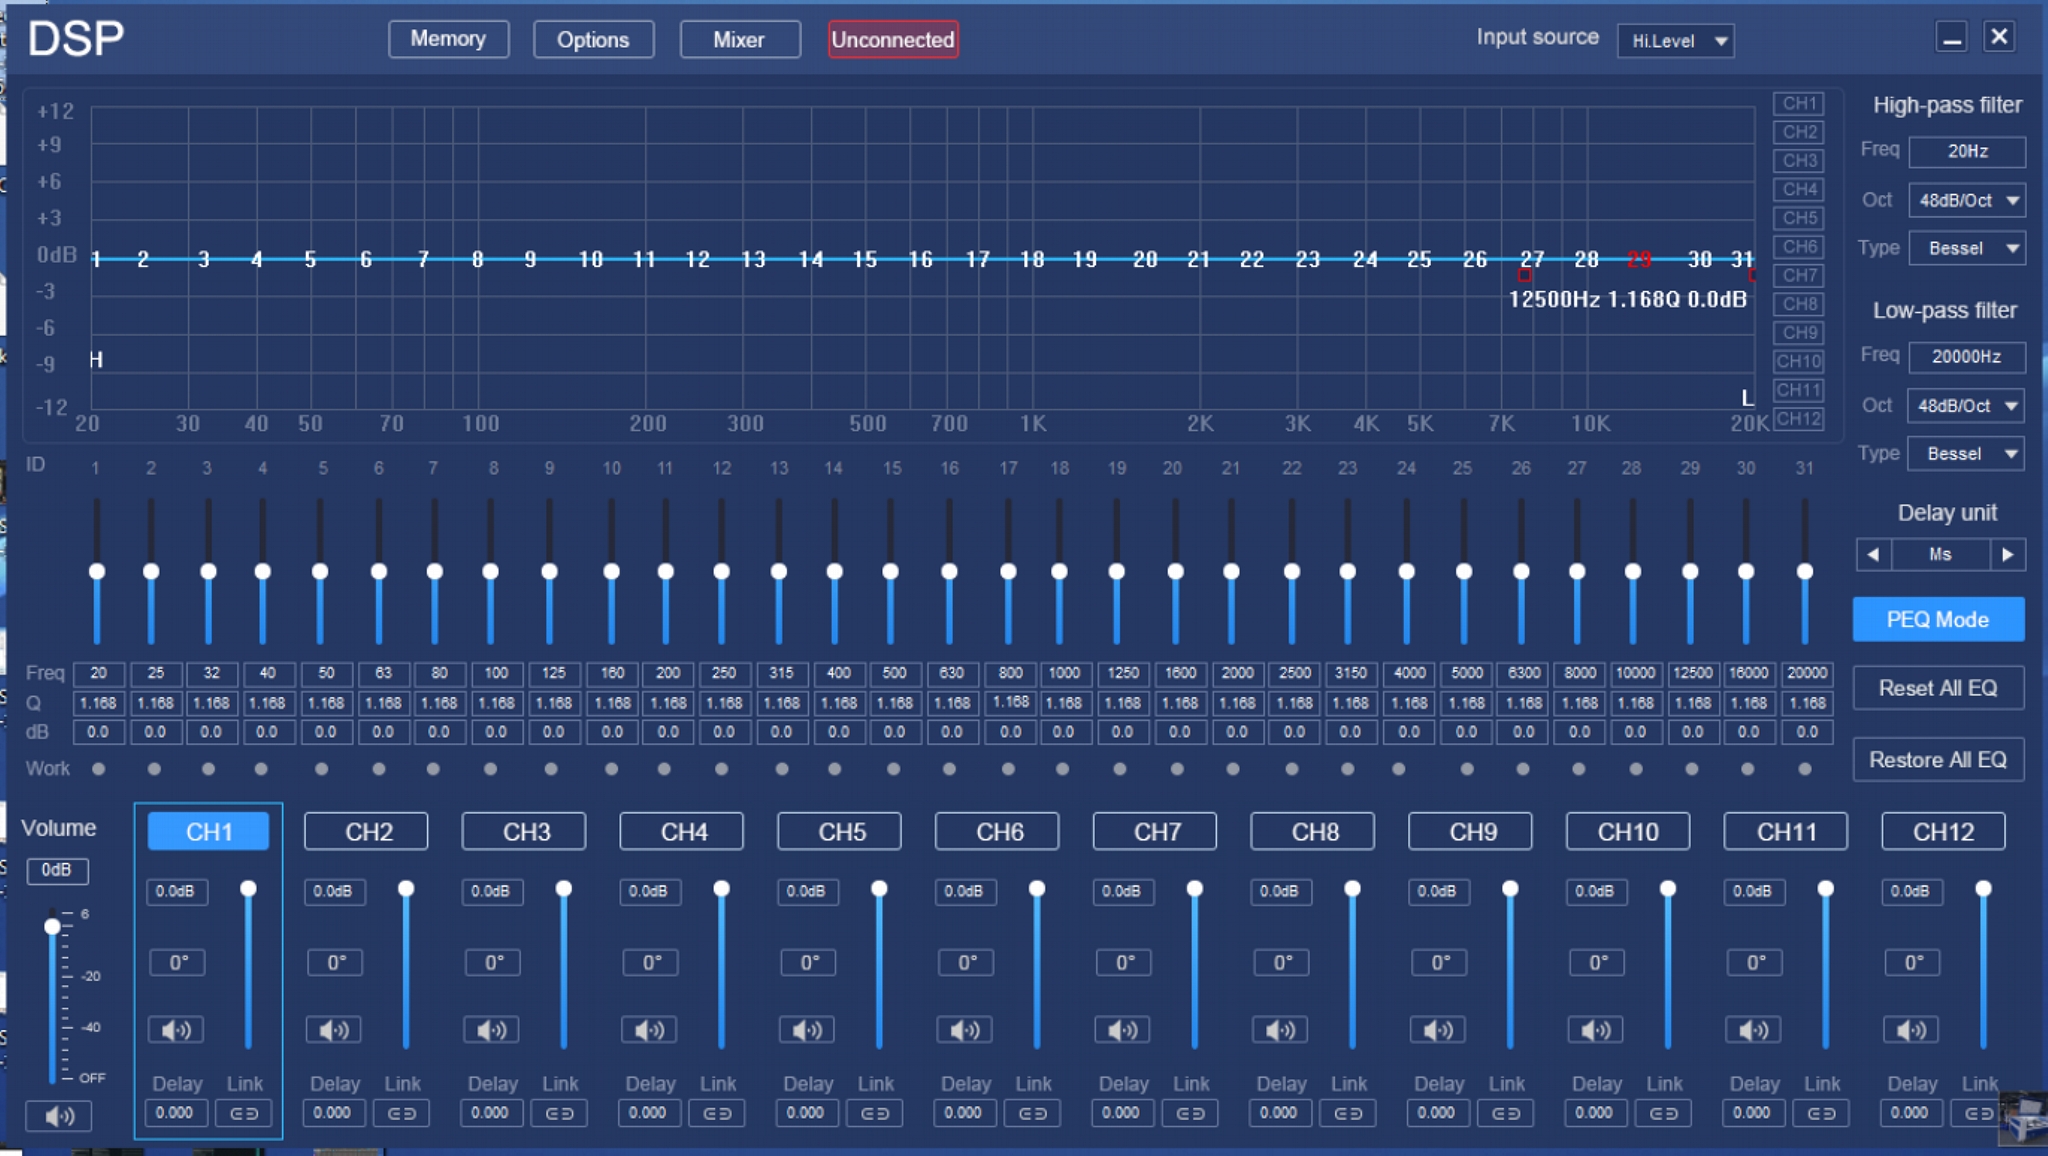Mute the CH9 speaker icon
The image size is (2048, 1156).
pos(1438,1030)
